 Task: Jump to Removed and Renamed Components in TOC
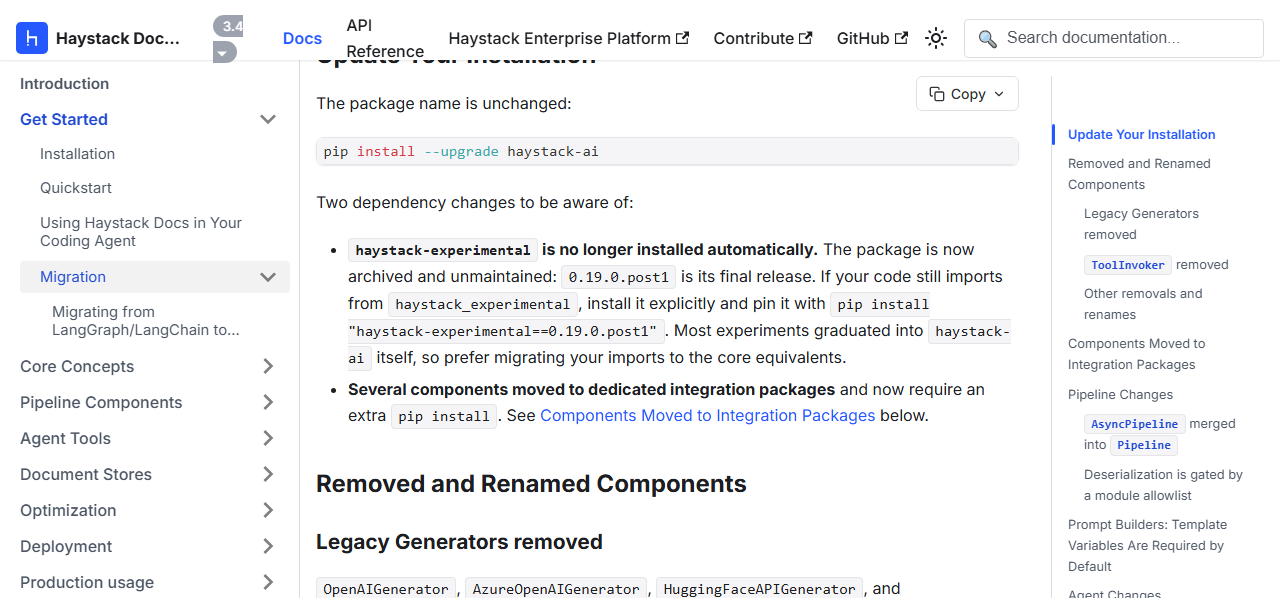tap(1139, 174)
